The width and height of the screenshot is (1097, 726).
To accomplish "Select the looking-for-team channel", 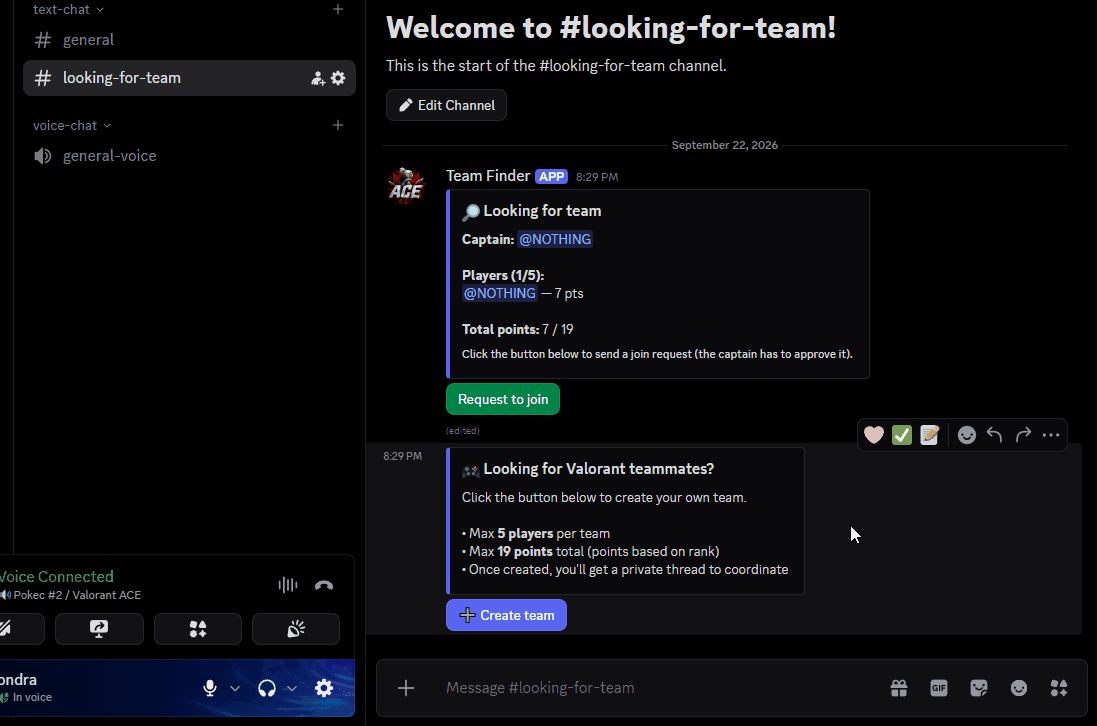I will point(189,78).
